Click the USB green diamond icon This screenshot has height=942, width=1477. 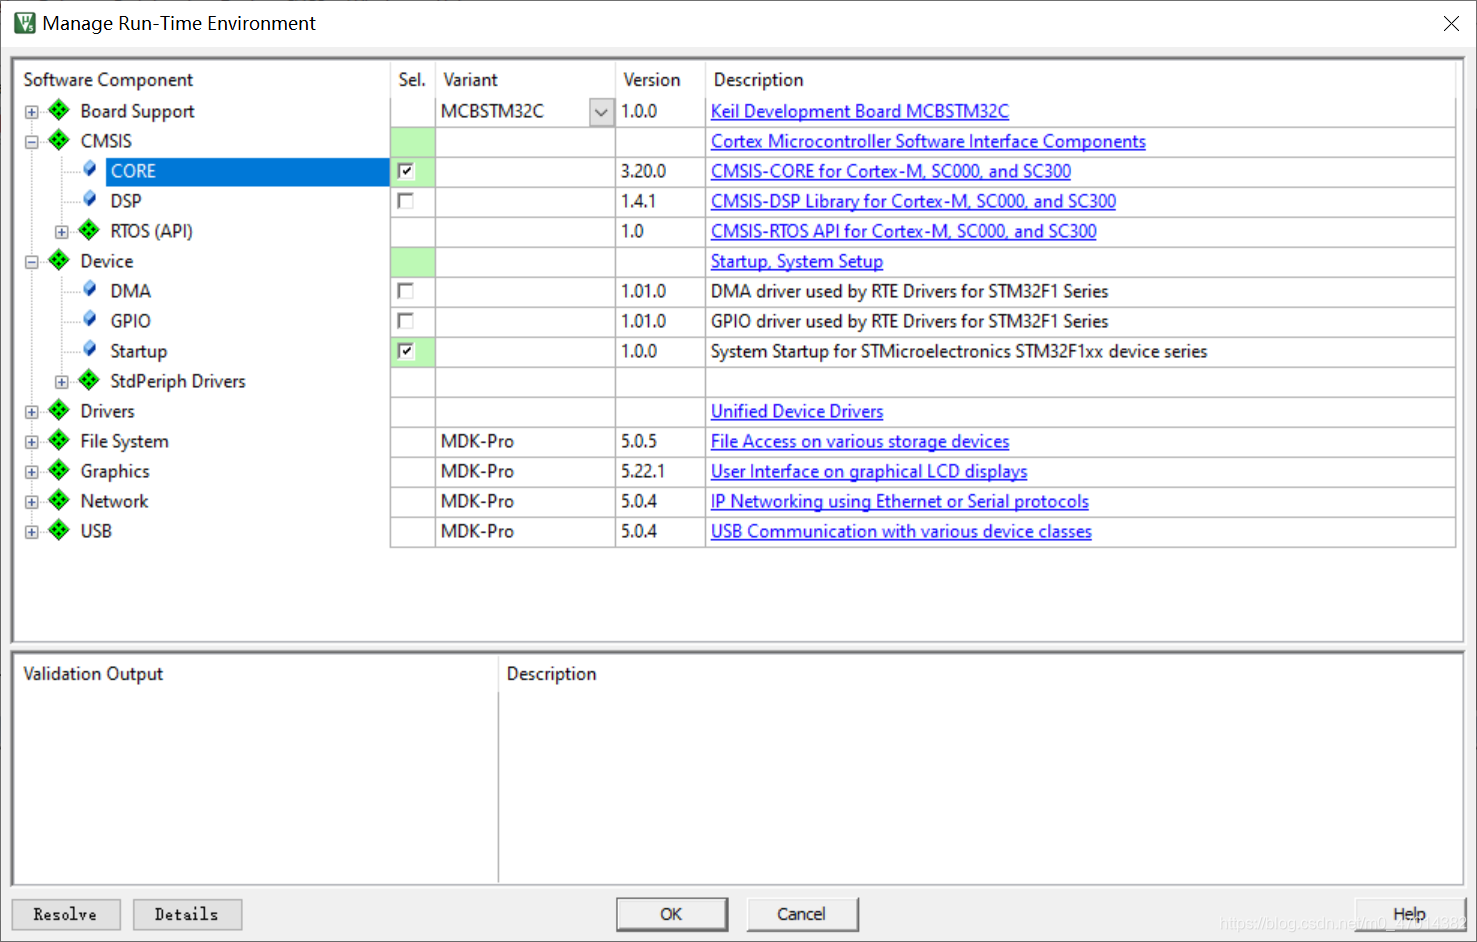(59, 530)
